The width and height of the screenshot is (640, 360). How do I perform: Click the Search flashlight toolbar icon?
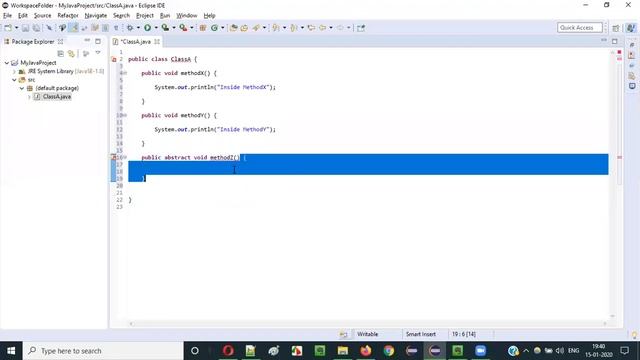point(256,28)
